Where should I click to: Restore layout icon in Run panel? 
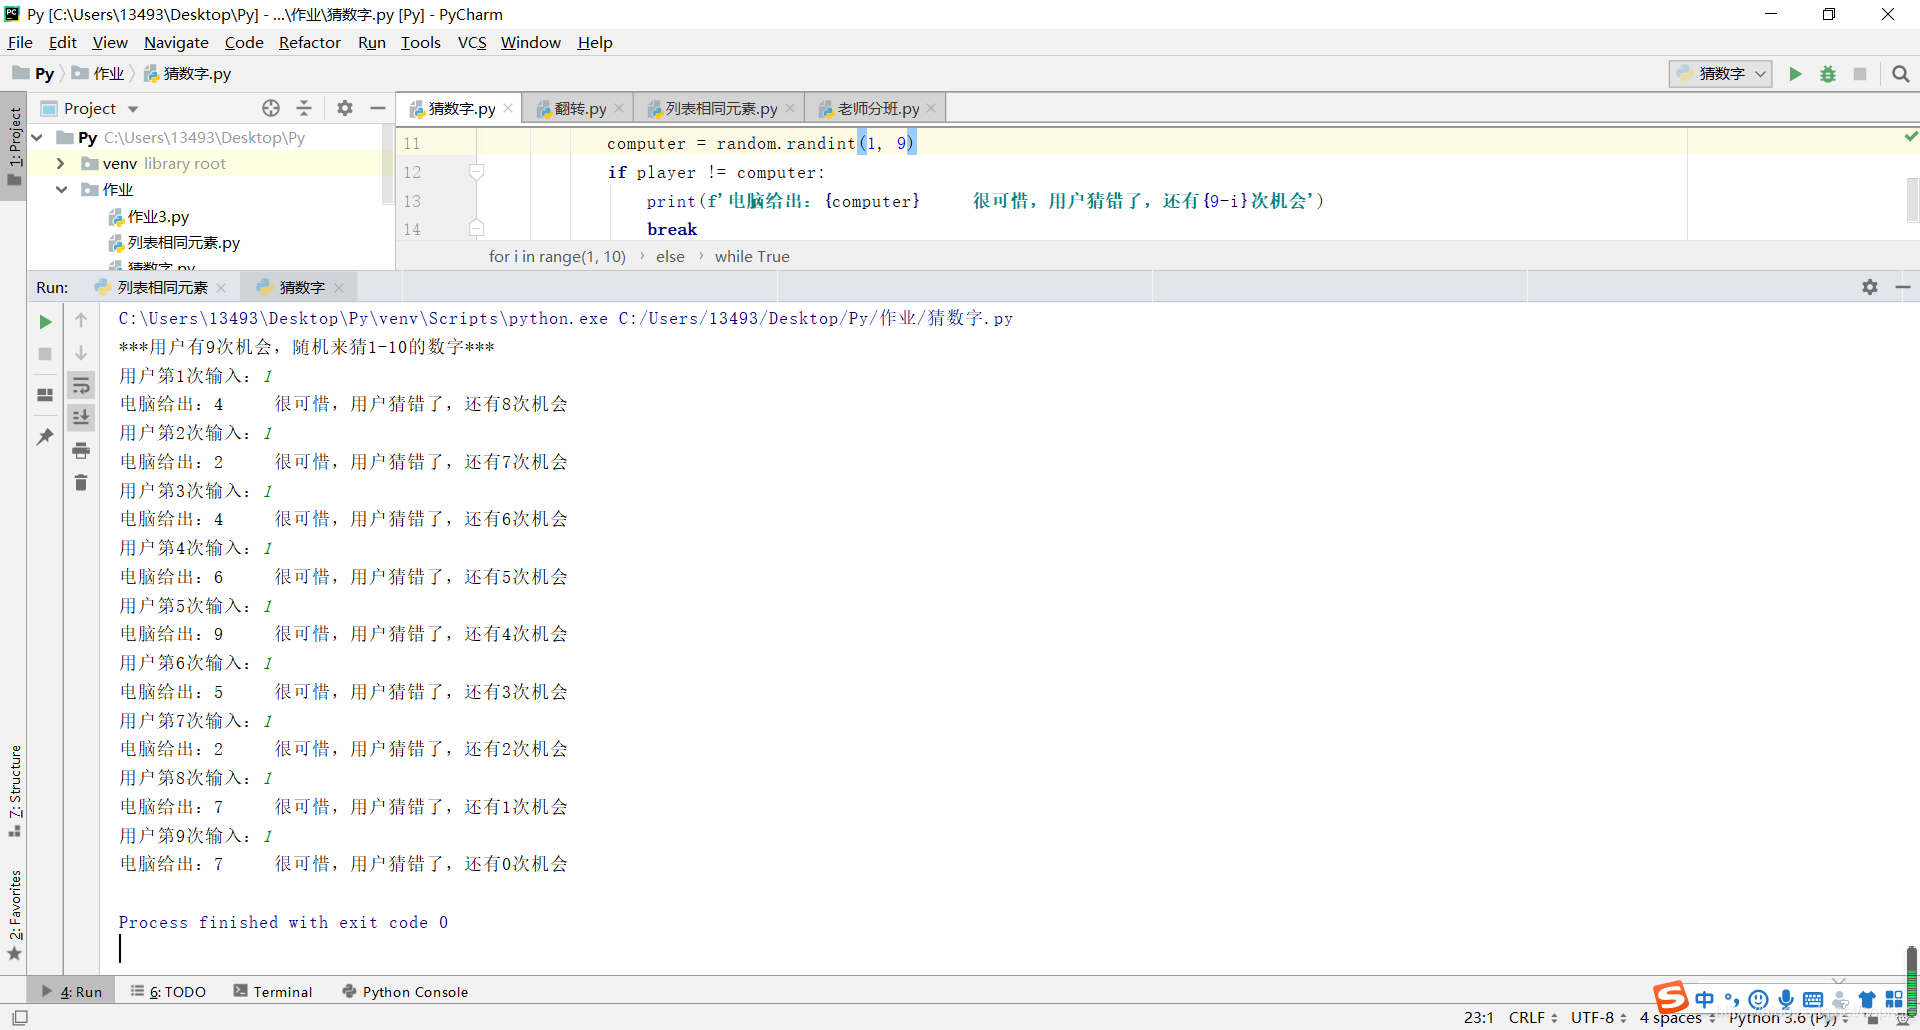pos(45,395)
